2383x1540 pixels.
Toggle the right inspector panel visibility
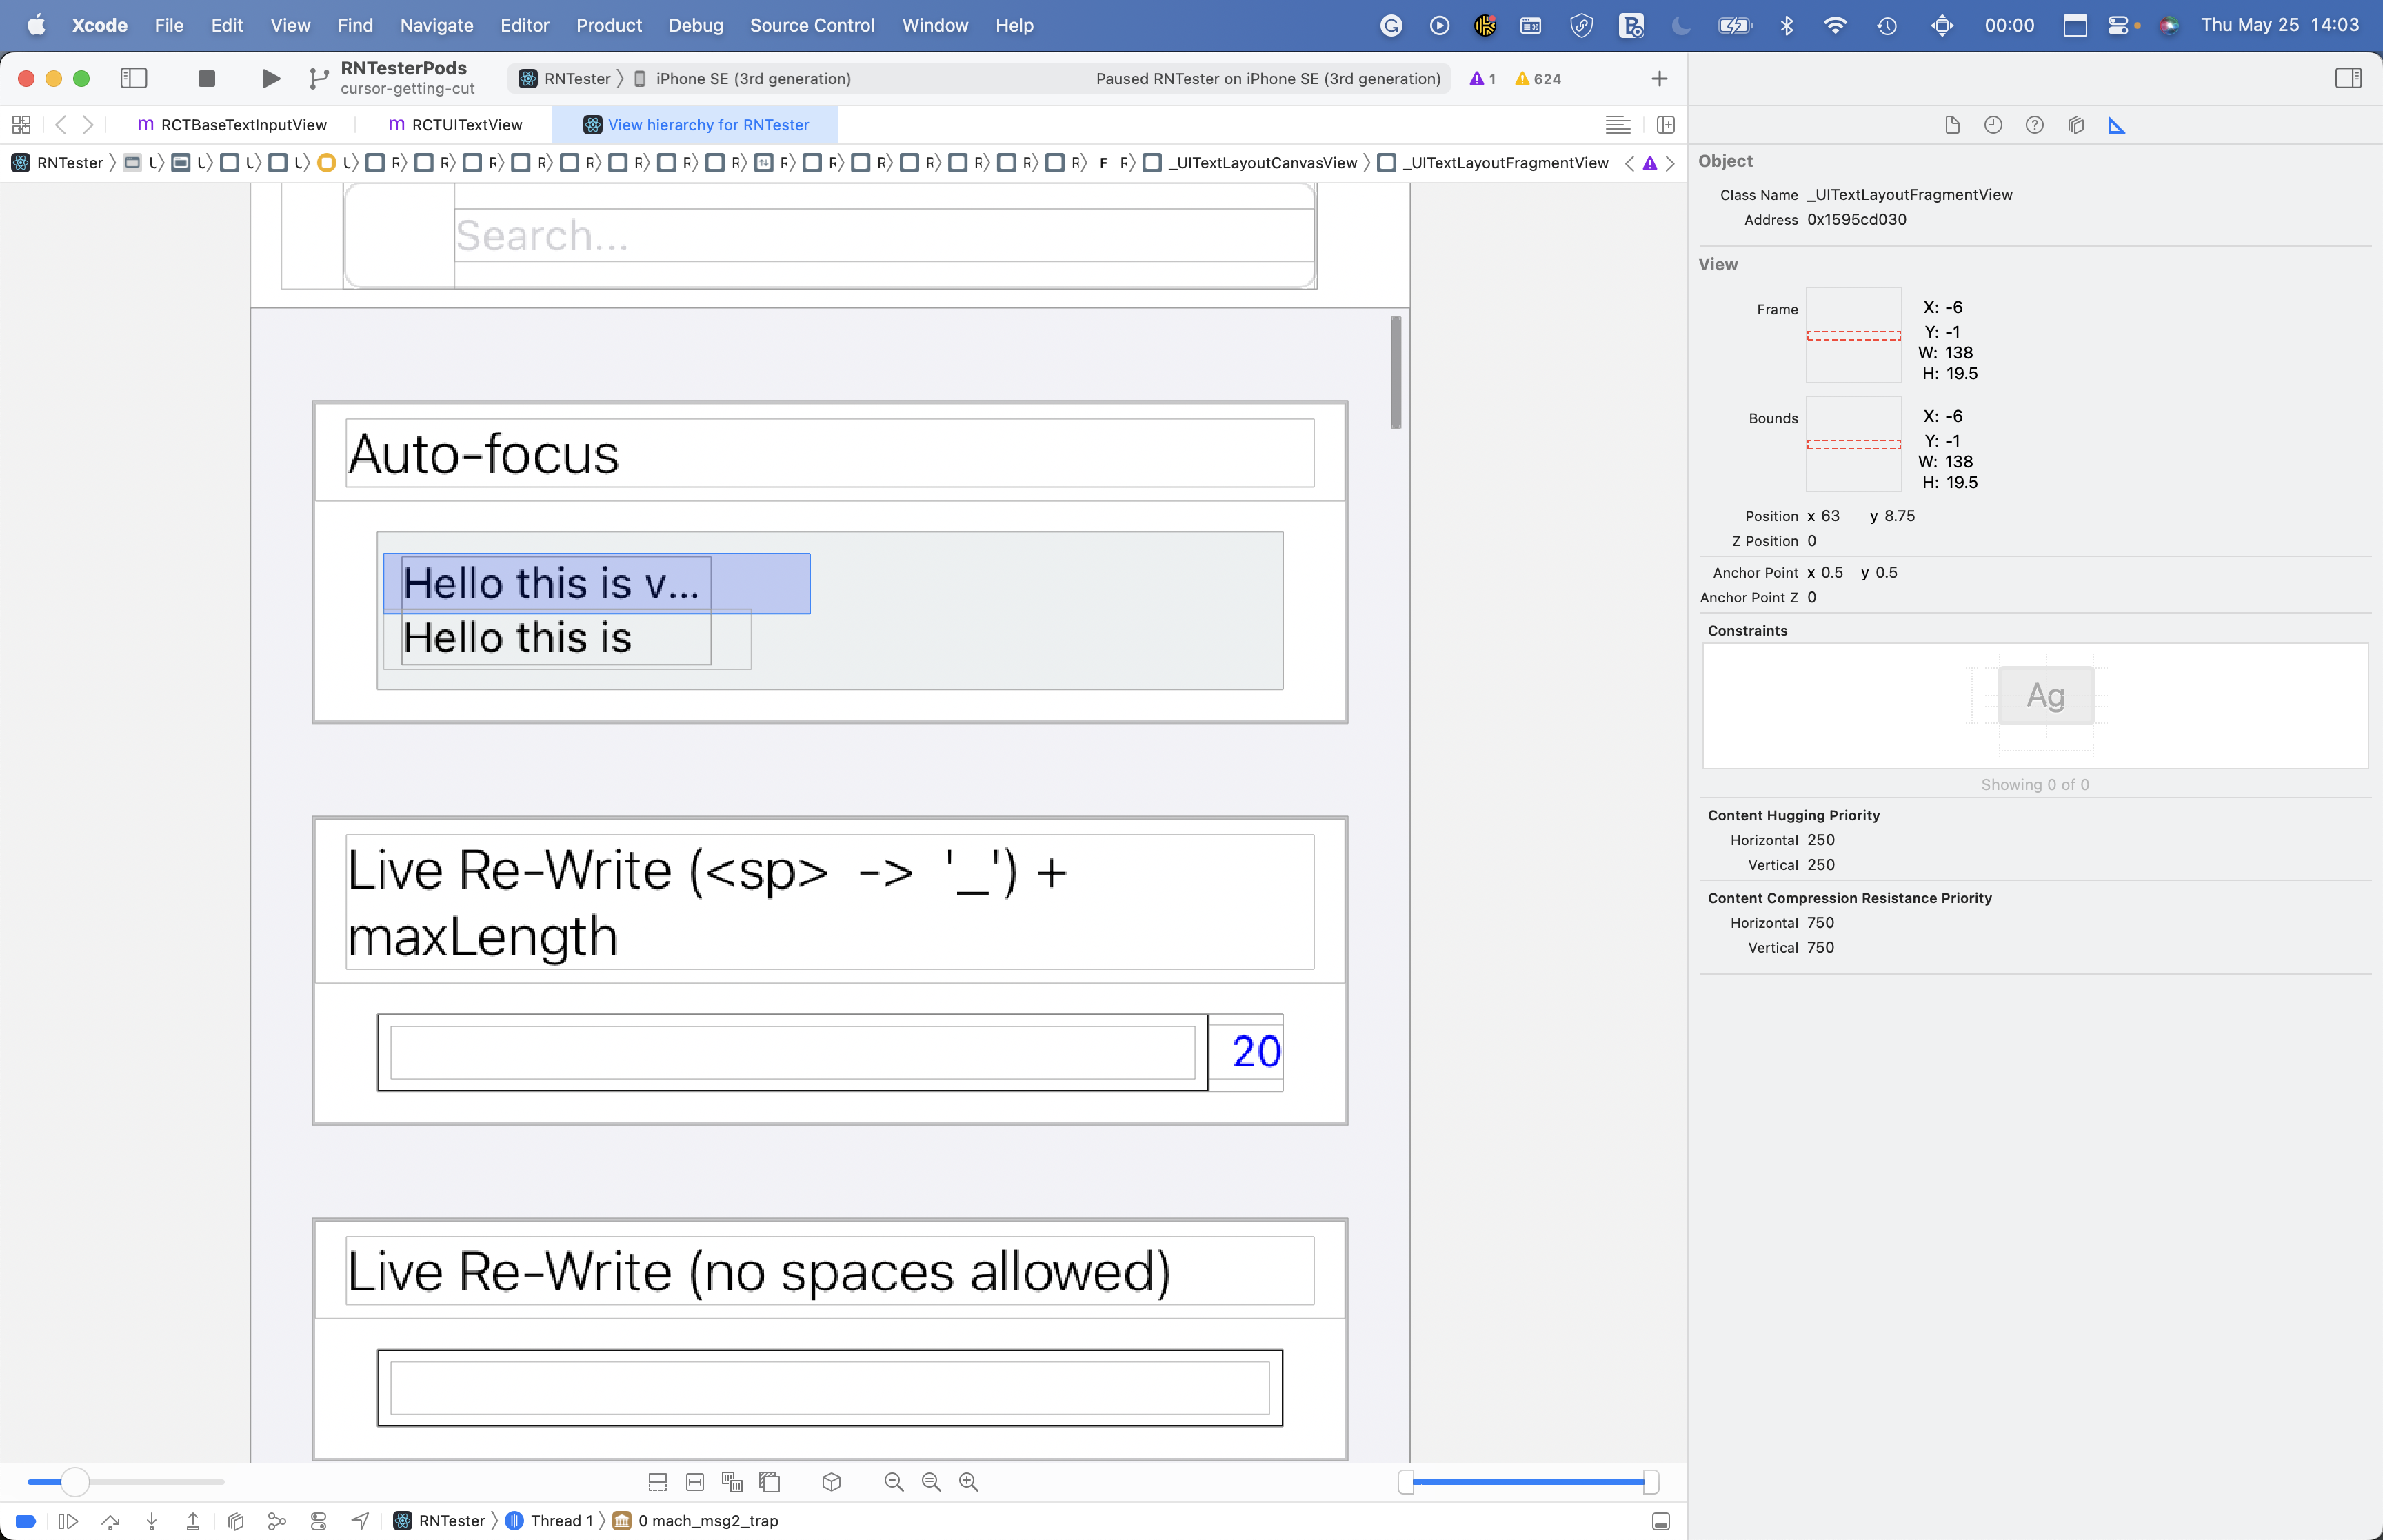pyautogui.click(x=2350, y=78)
